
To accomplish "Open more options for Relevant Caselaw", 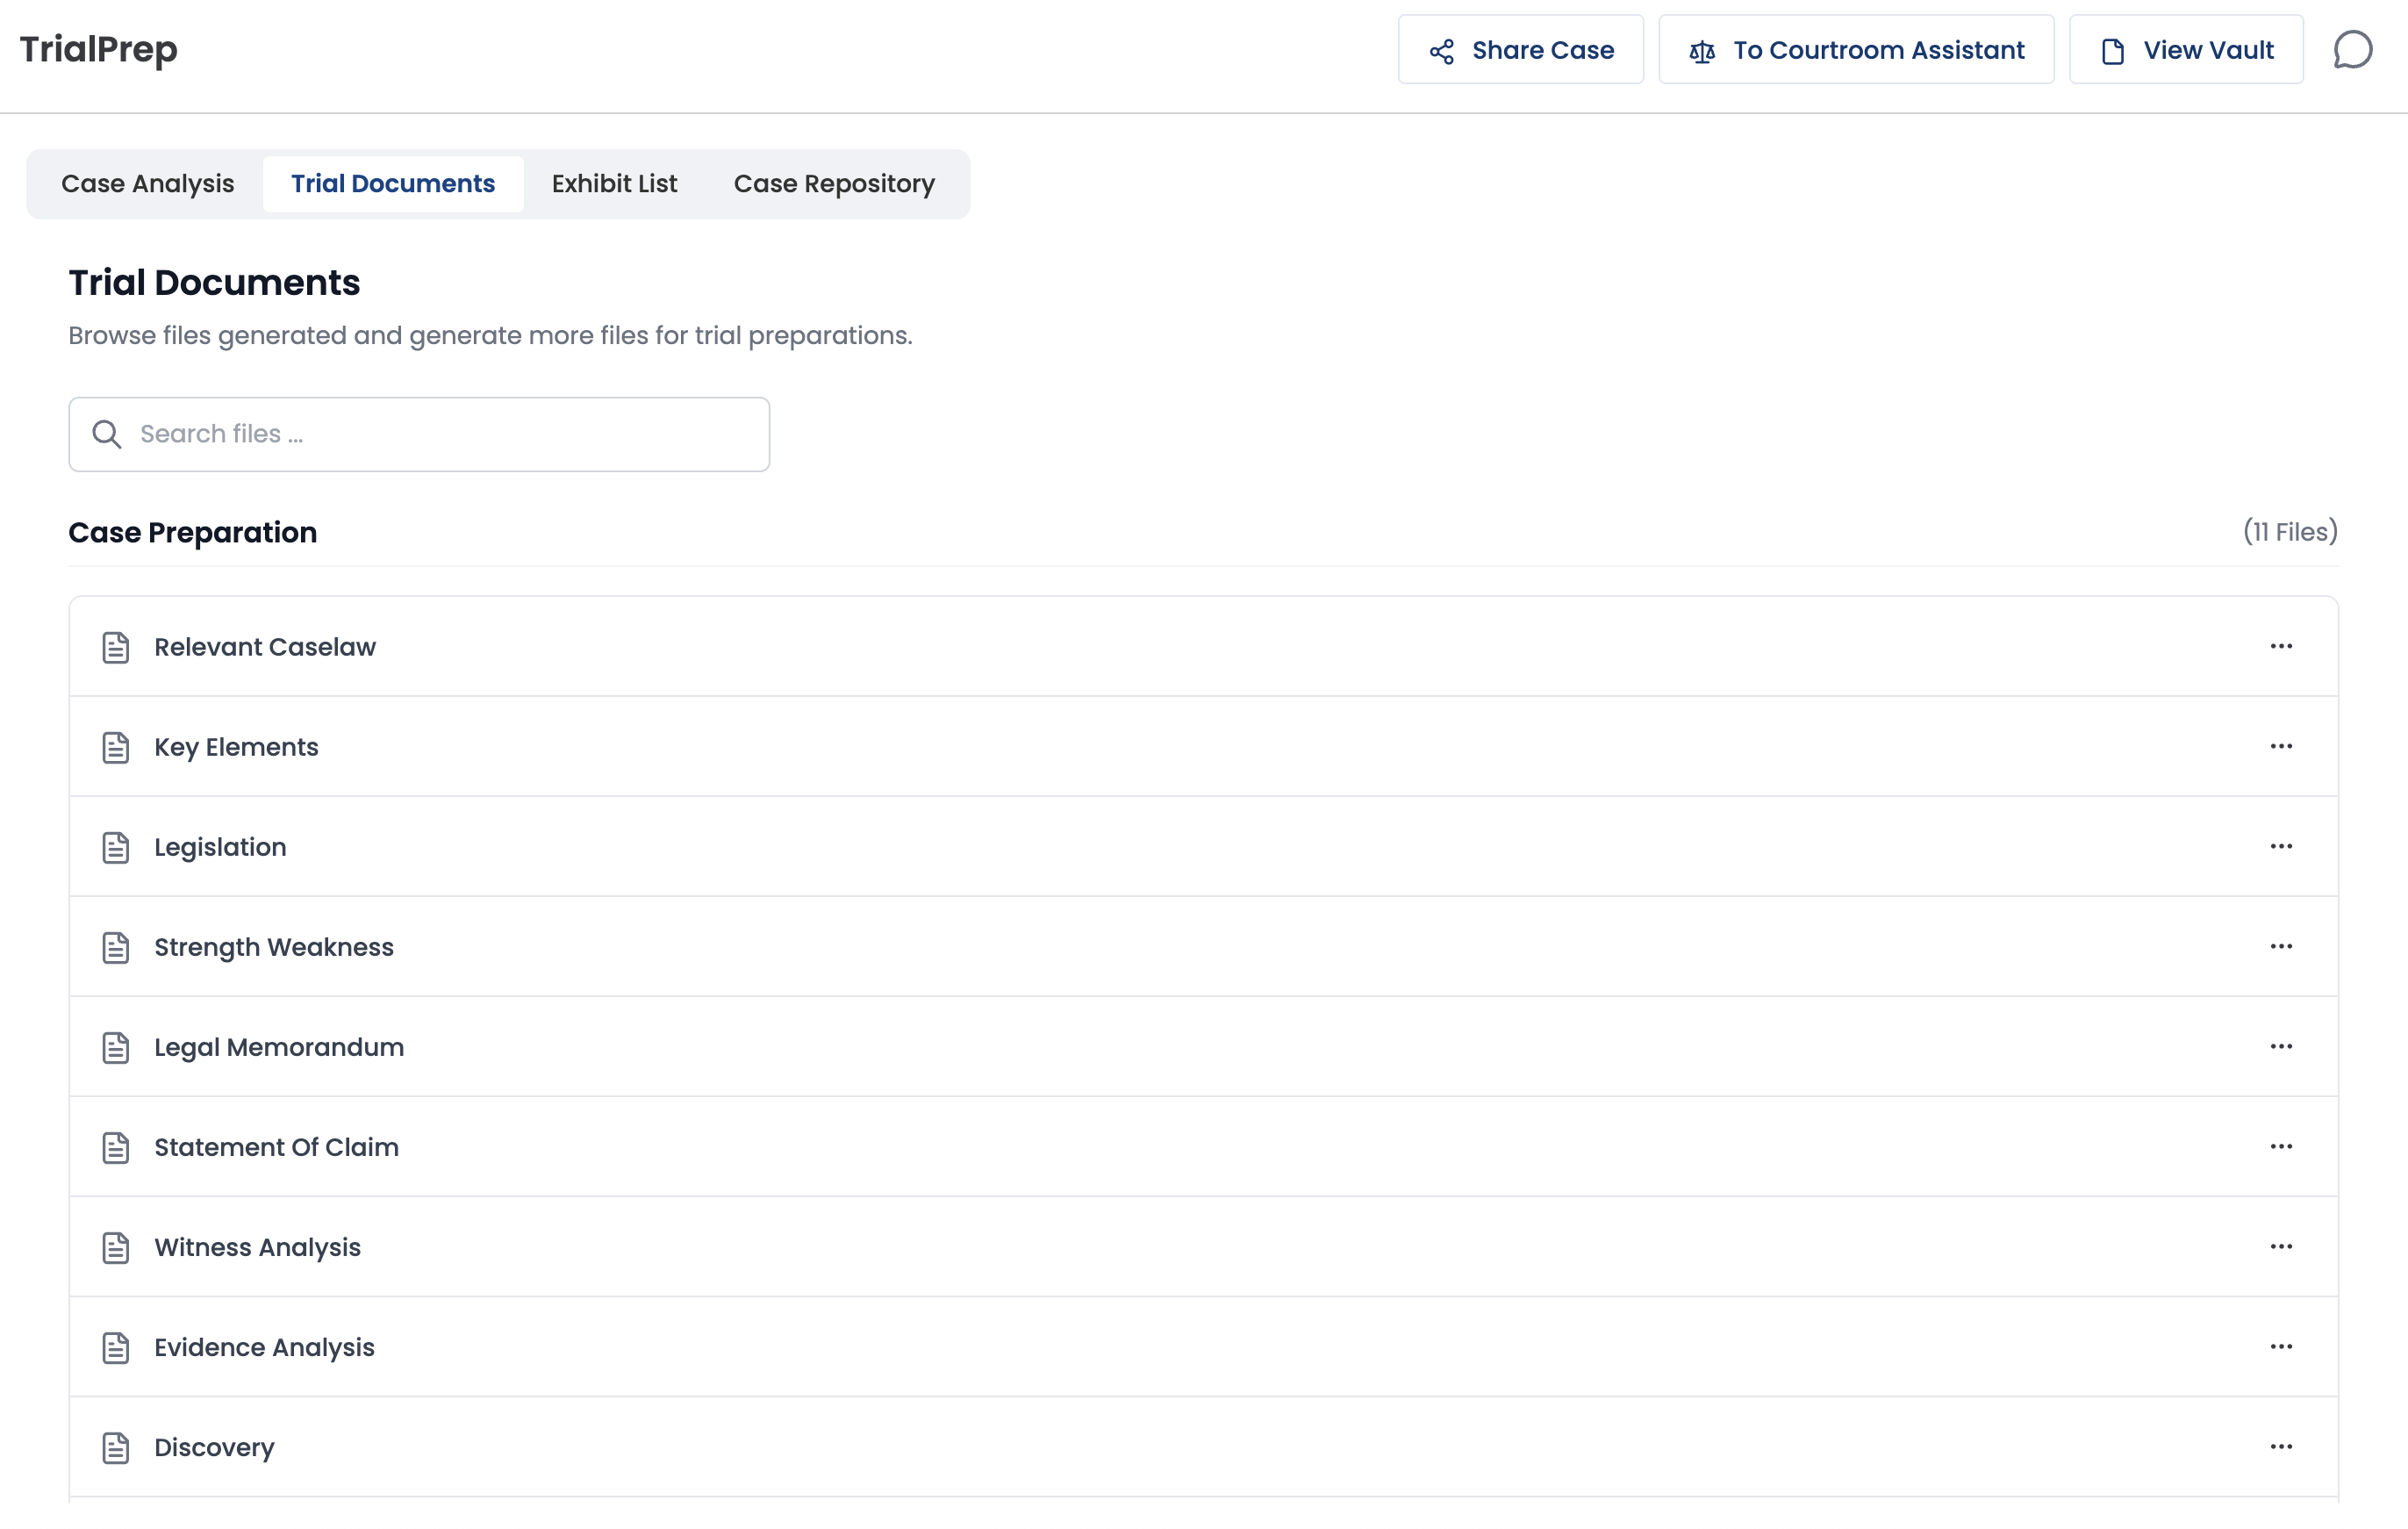I will (2280, 646).
